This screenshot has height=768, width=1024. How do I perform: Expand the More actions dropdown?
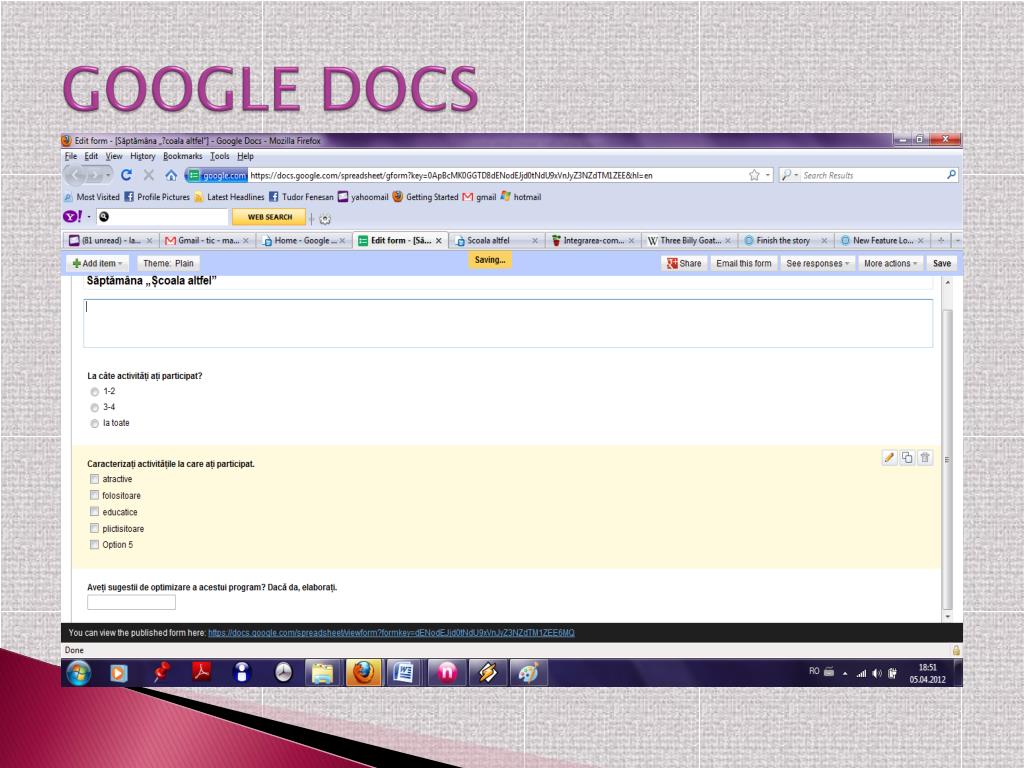click(x=890, y=263)
